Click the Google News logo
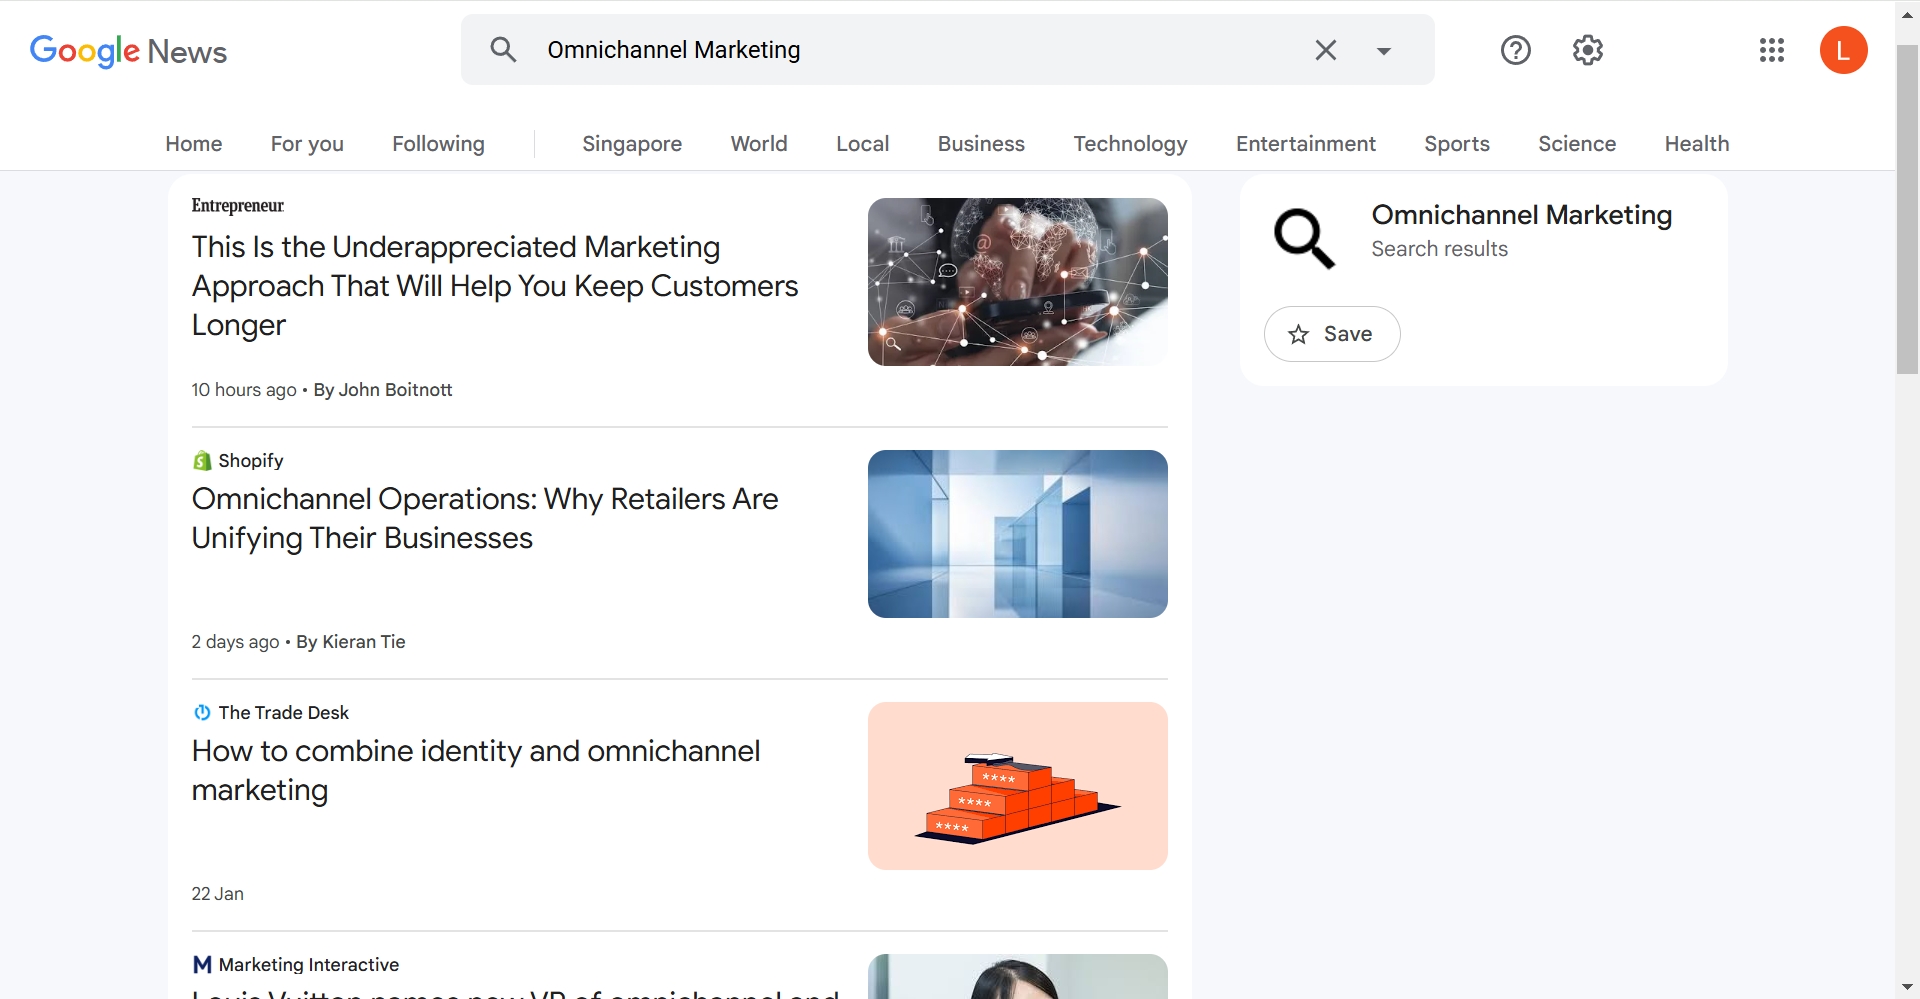Viewport: 1920px width, 999px height. coord(128,50)
